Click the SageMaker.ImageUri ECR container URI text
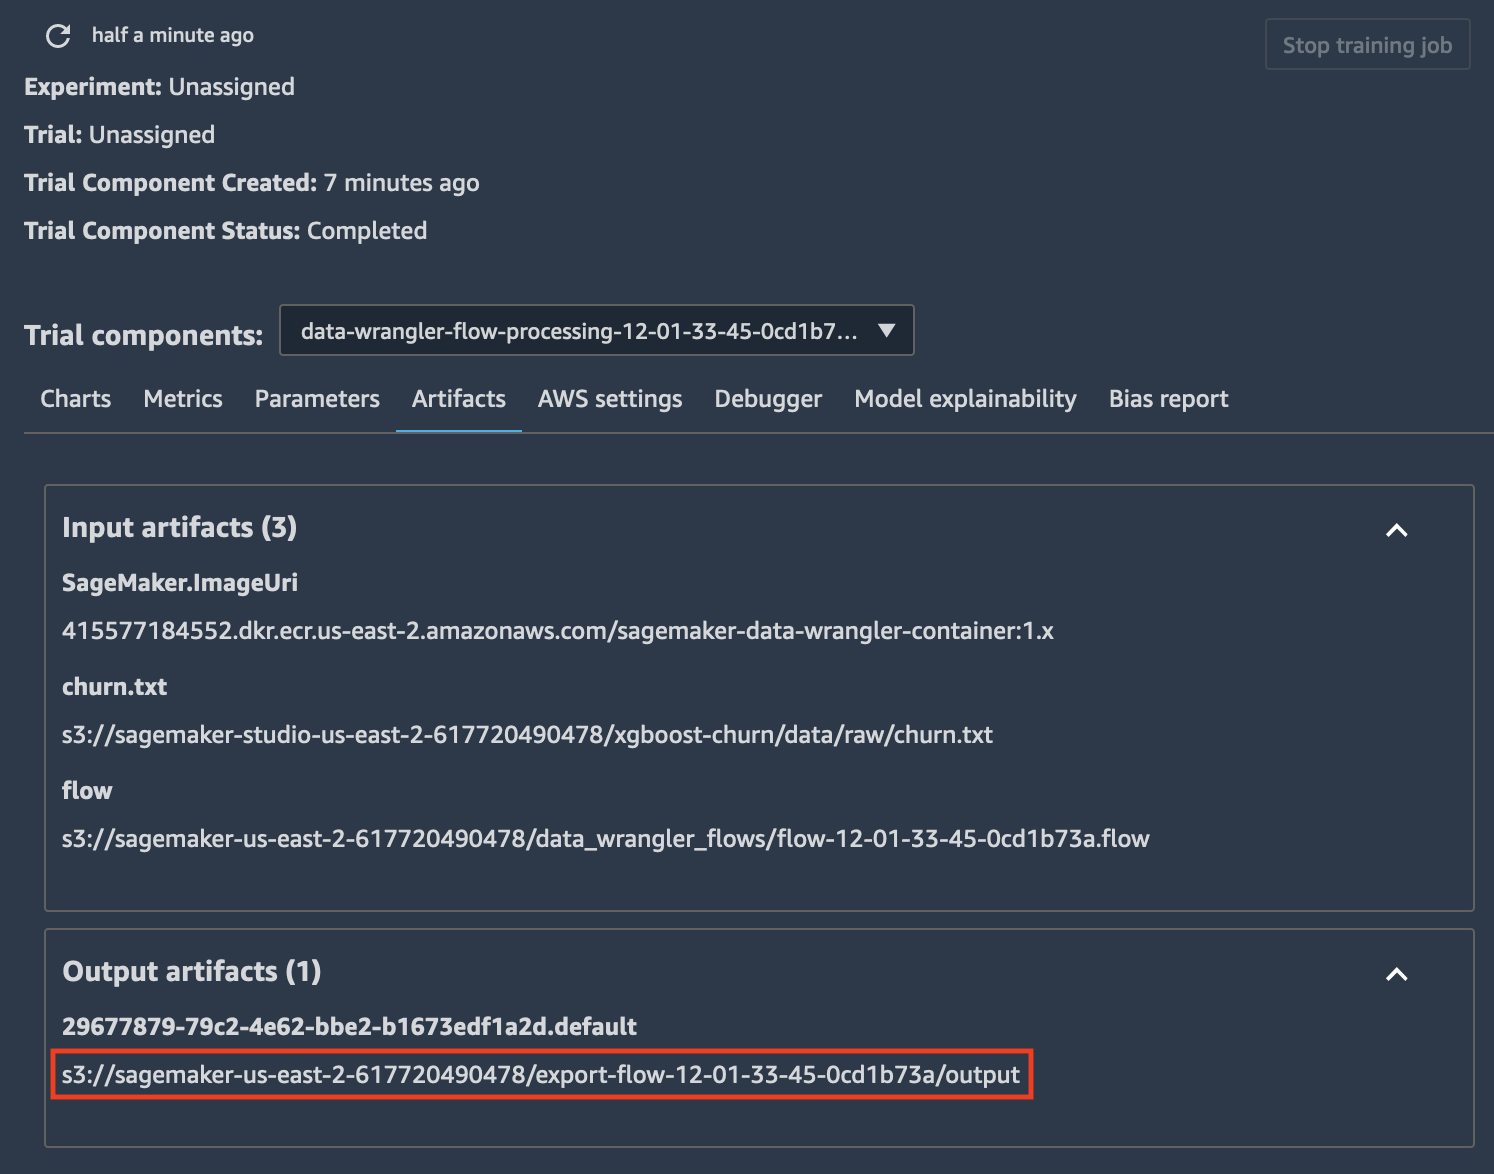Viewport: 1494px width, 1174px height. (558, 631)
